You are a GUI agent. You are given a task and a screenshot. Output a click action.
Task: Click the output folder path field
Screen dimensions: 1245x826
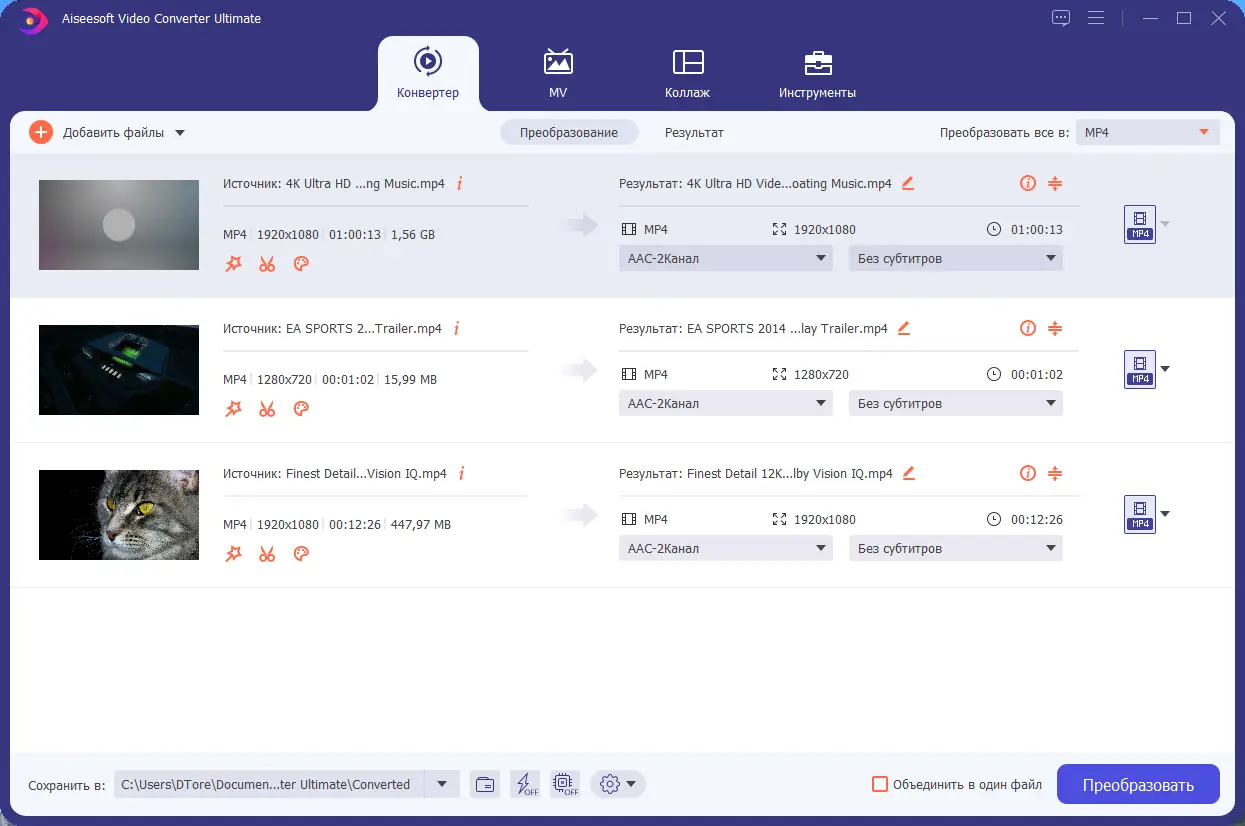269,784
